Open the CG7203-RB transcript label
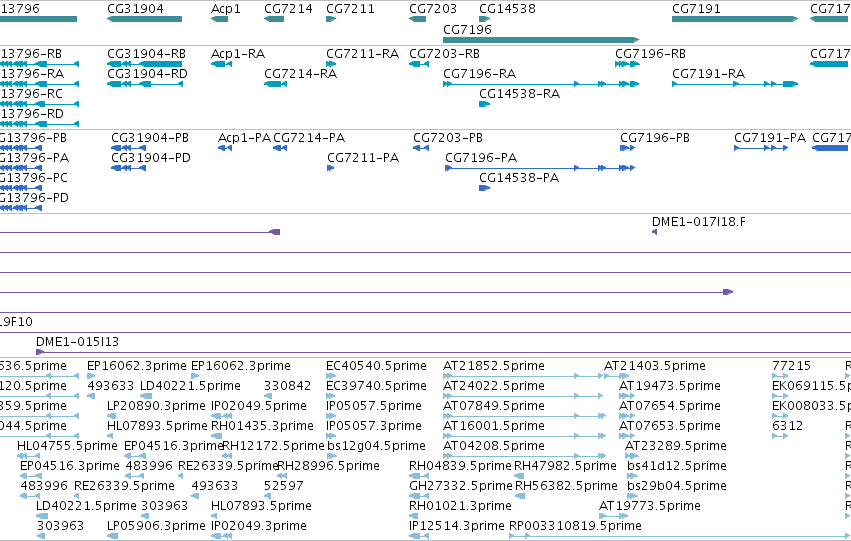Image resolution: width=851 pixels, height=541 pixels. (444, 54)
